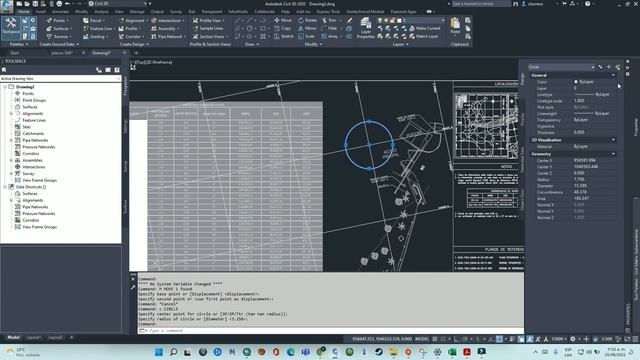Switch to the Home ribbon tab
Screen dimensions: 640x360
click(x=24, y=11)
